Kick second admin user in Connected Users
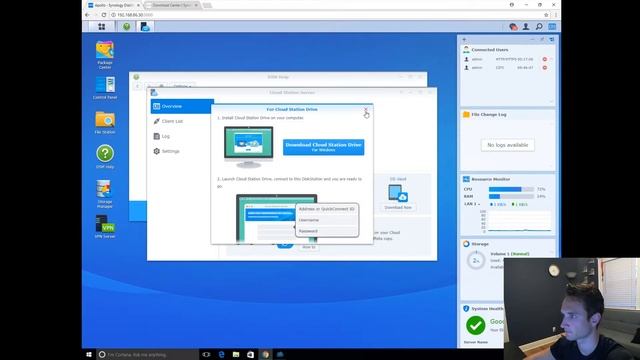640x360 pixels. [544, 68]
